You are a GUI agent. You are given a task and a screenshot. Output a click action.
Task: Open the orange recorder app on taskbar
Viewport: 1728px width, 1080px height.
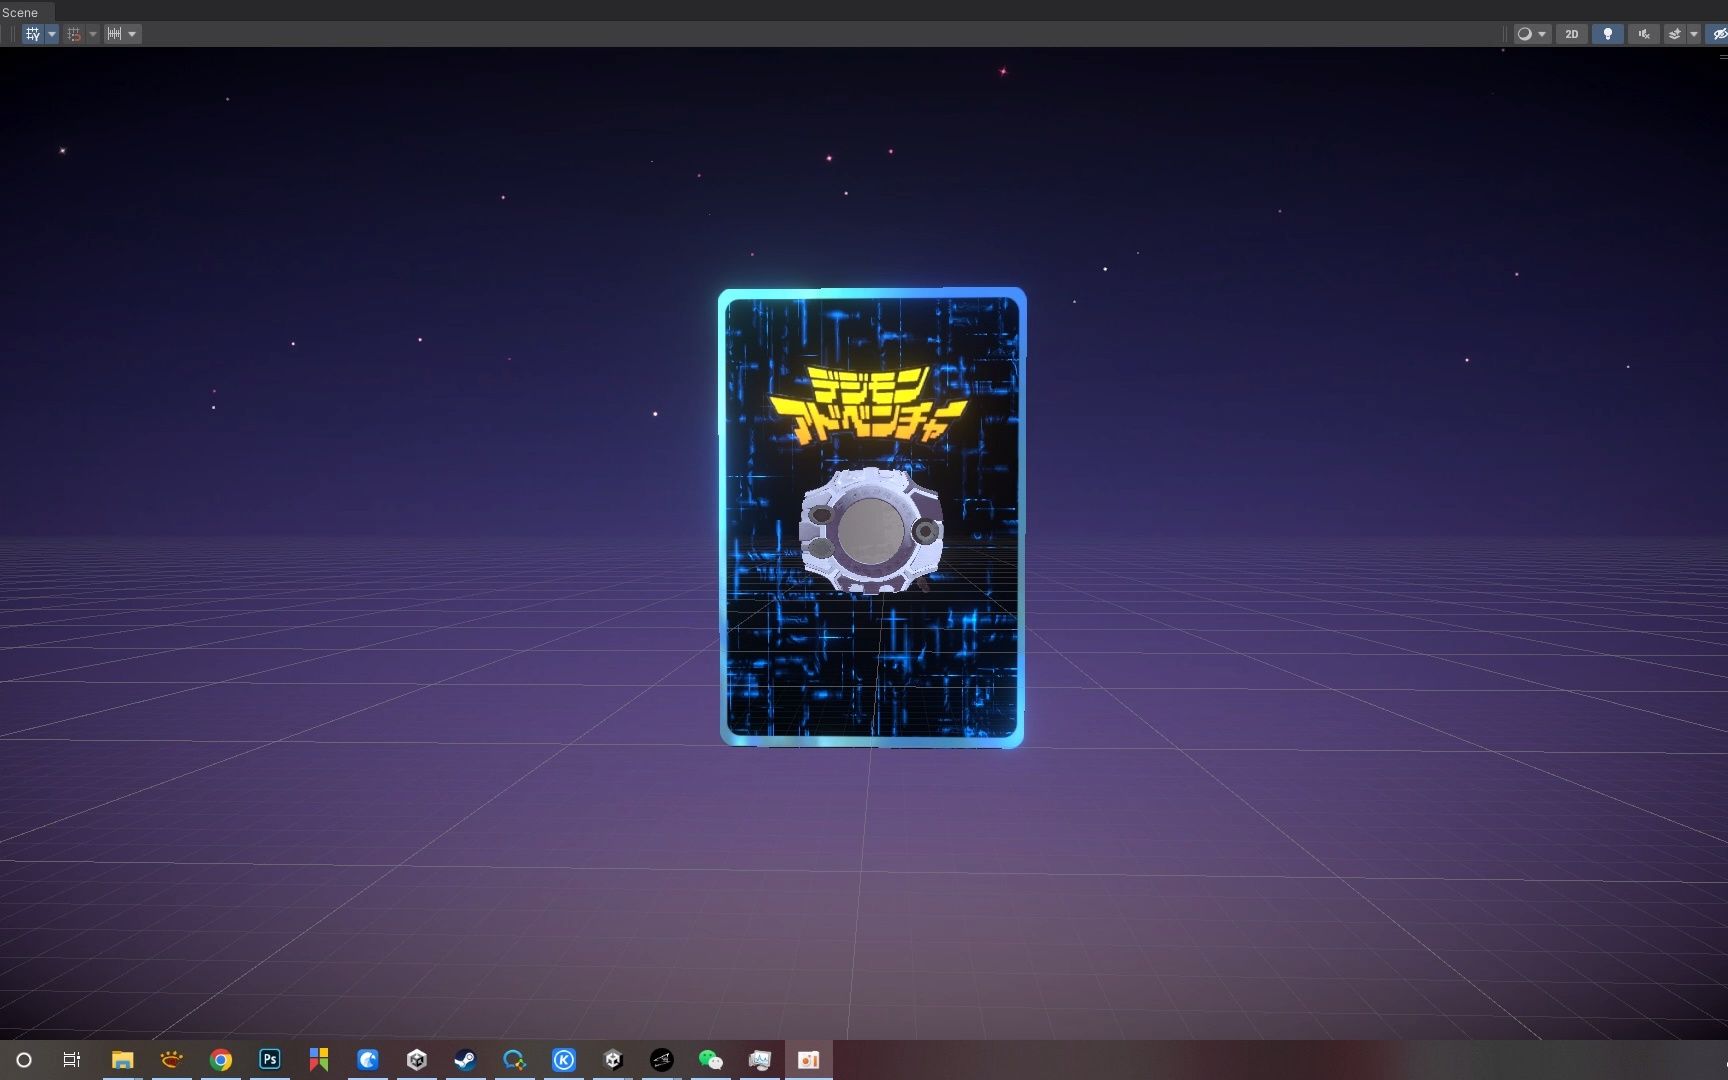coord(808,1060)
